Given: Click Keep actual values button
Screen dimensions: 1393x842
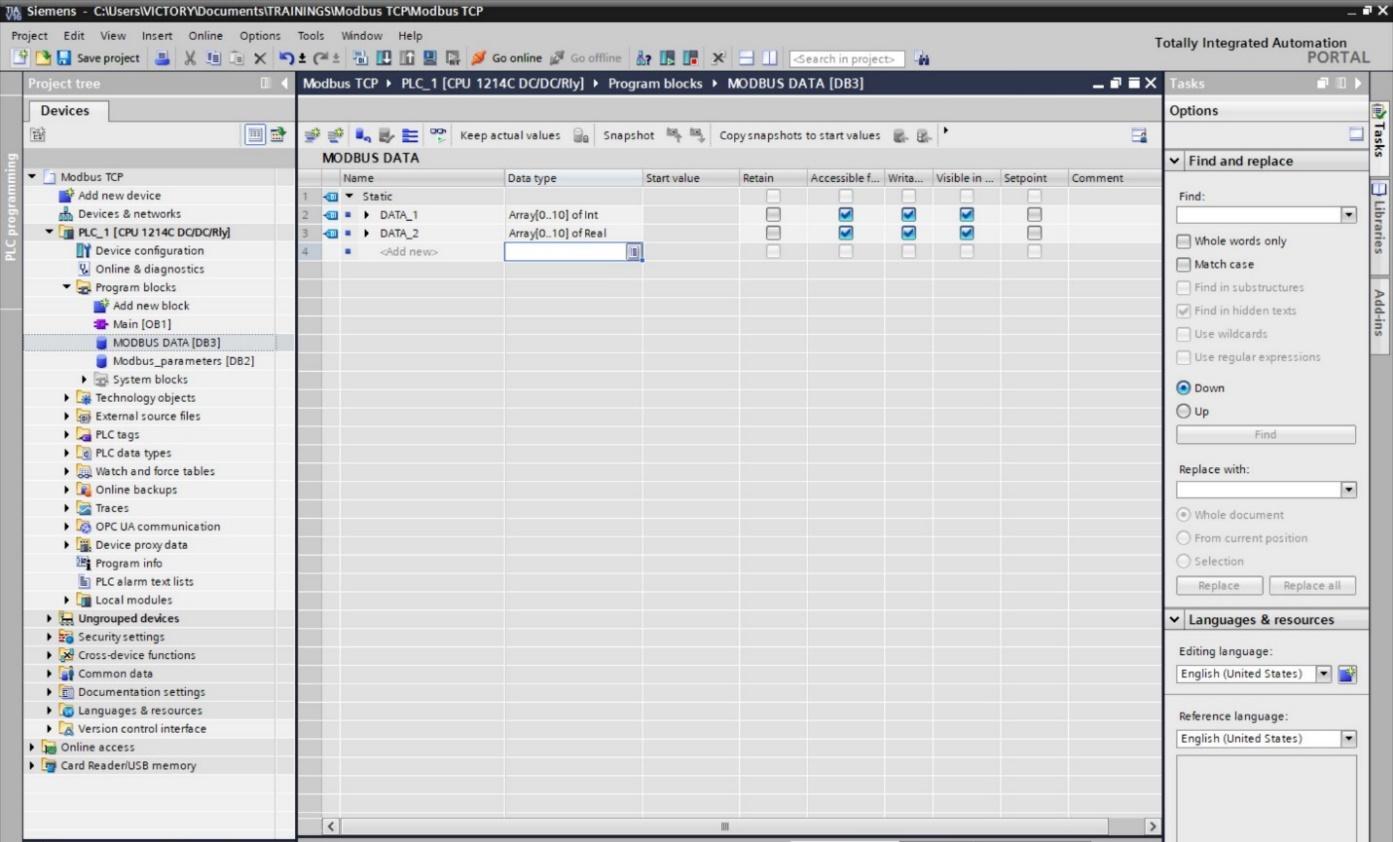Looking at the screenshot, I should tap(510, 135).
